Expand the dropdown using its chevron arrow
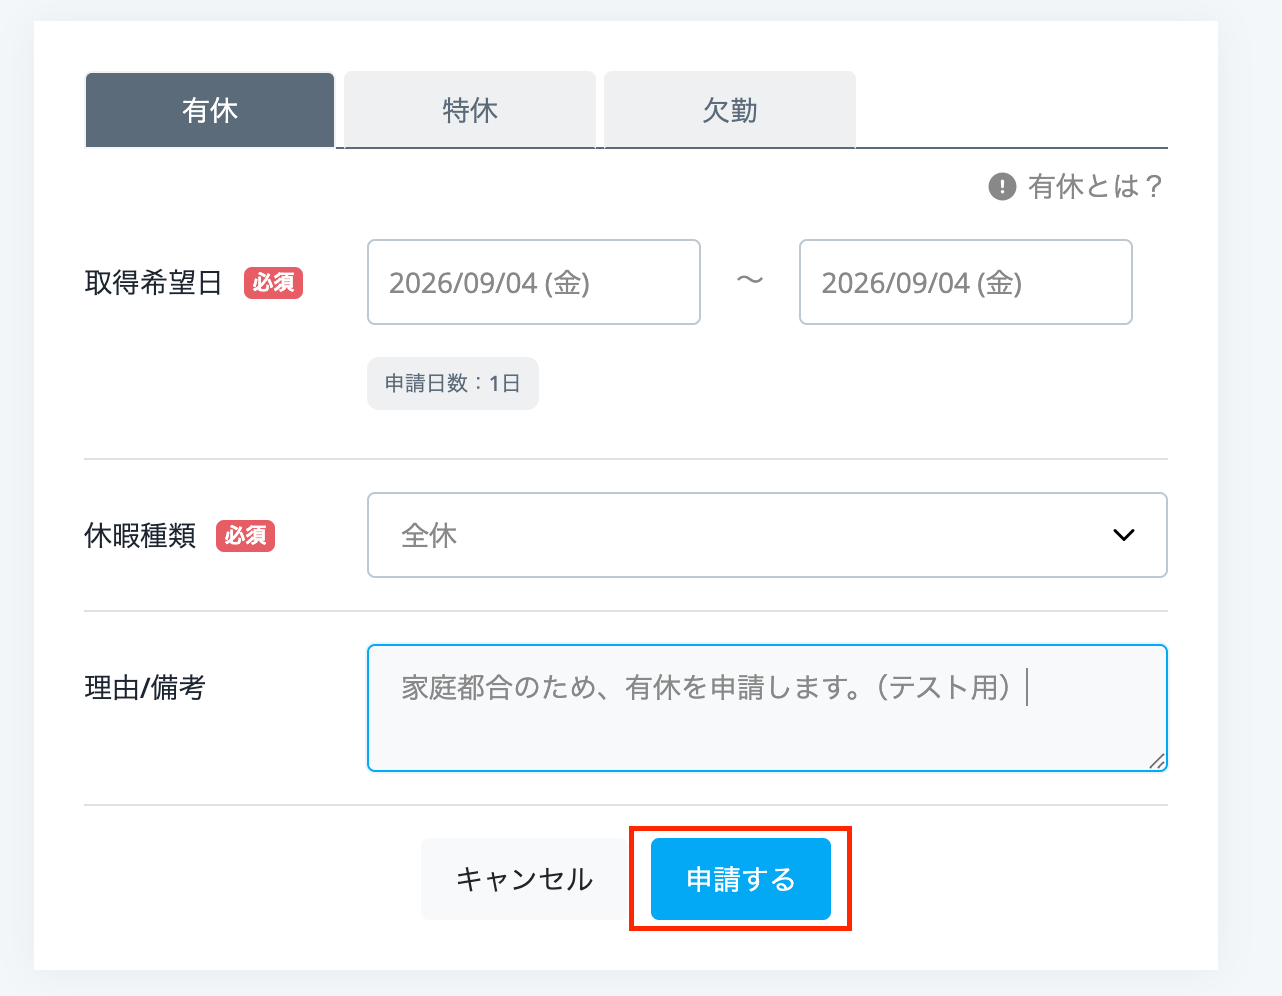Image resolution: width=1282 pixels, height=996 pixels. [1124, 535]
